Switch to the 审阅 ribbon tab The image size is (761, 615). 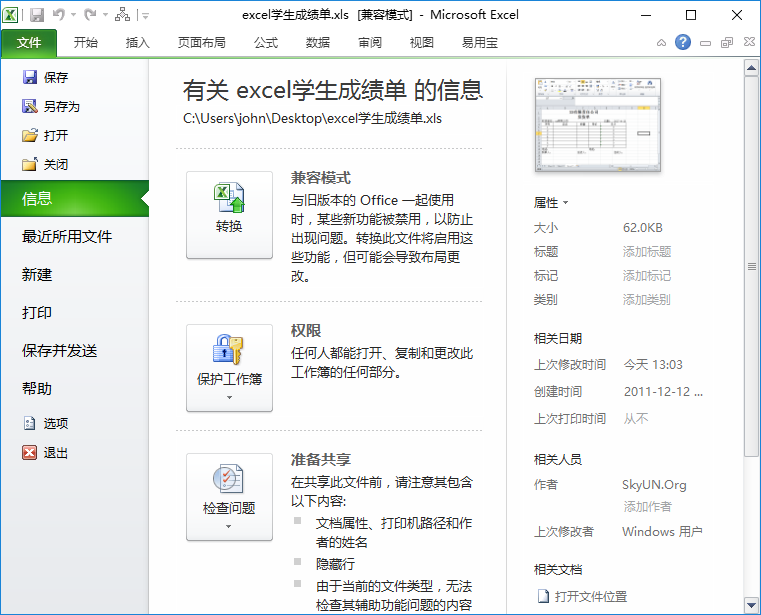point(370,43)
